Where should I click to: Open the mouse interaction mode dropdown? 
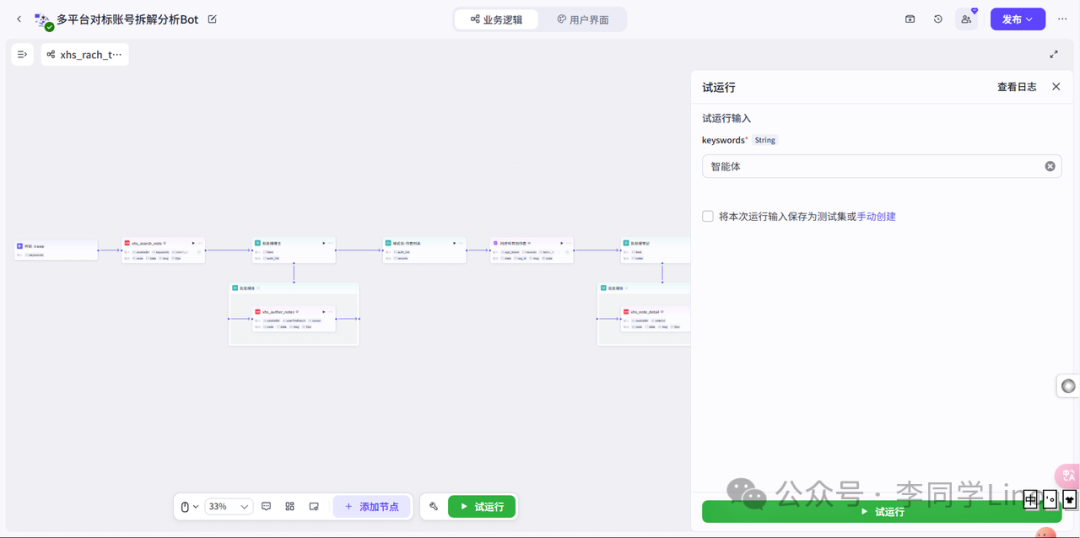189,506
